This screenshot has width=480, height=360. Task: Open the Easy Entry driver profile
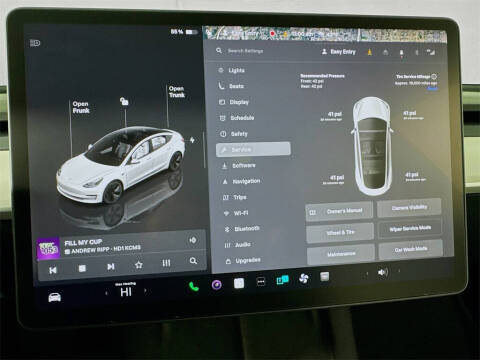click(x=339, y=52)
